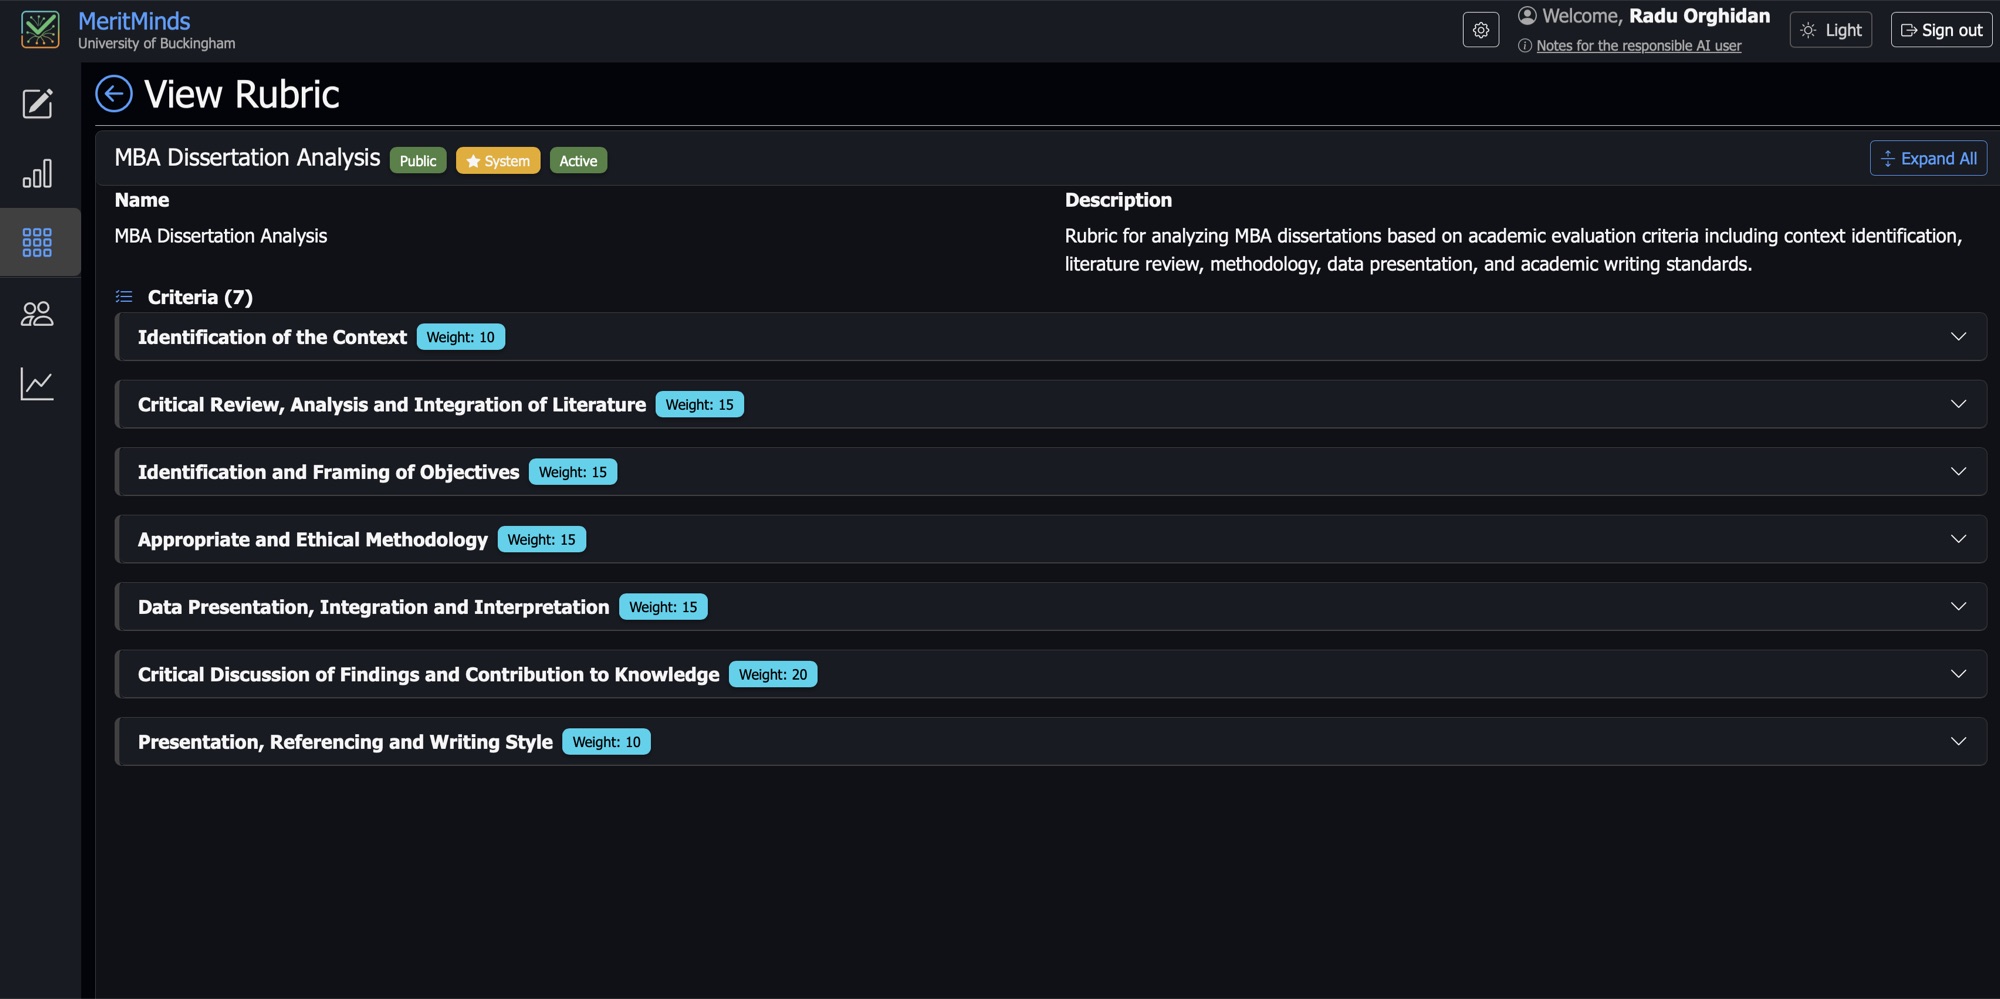Toggle to Light theme
Viewport: 2000px width, 999px height.
point(1831,30)
